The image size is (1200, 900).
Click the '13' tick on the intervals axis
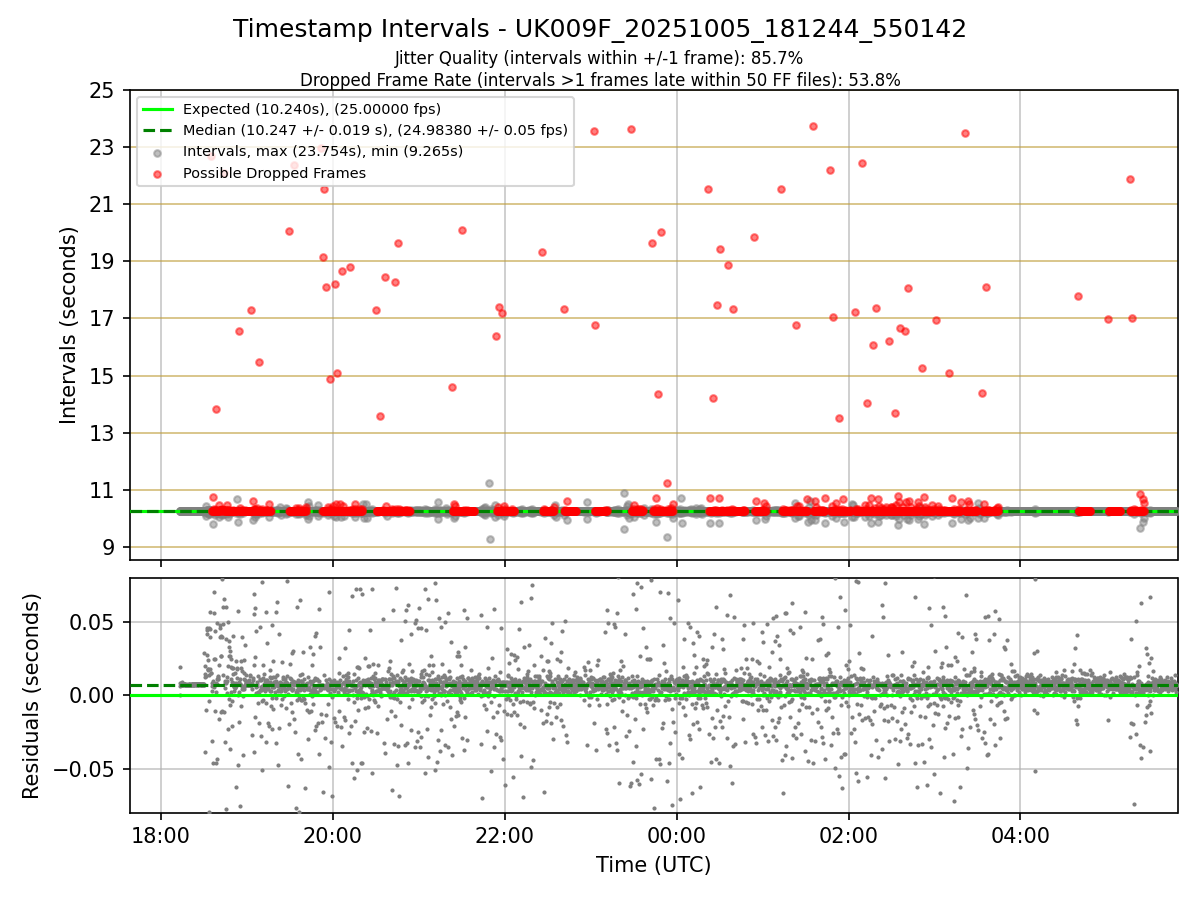tap(103, 433)
